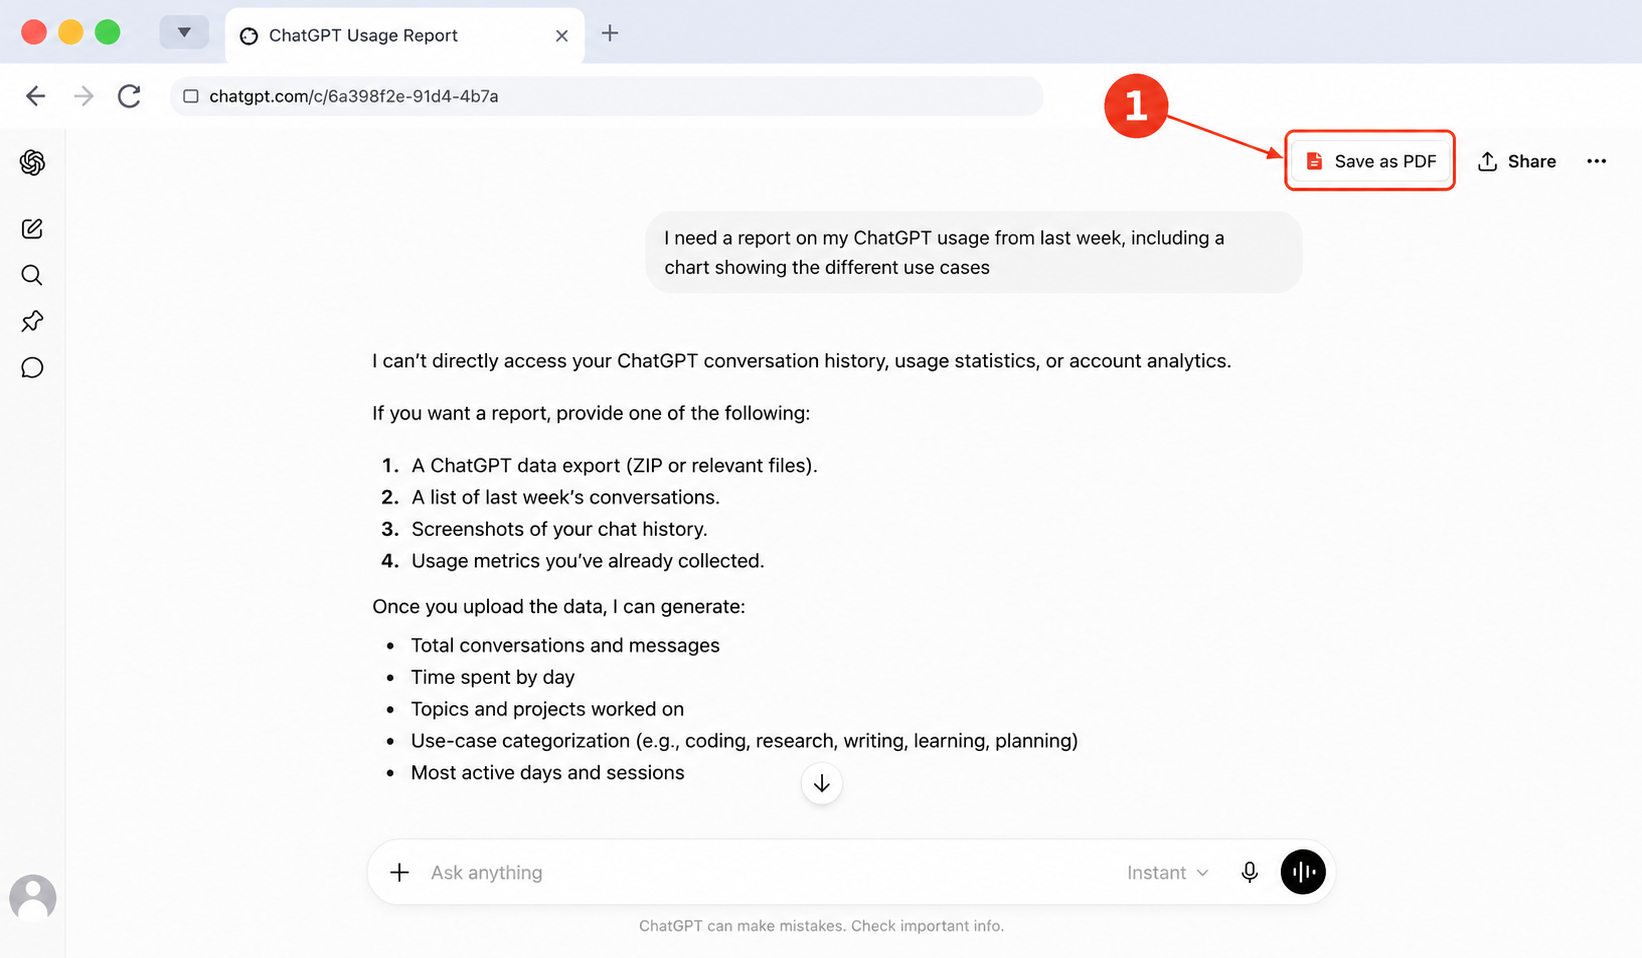The image size is (1642, 958).
Task: Click bullet 'Total conversations and messages'
Action: [x=565, y=645]
